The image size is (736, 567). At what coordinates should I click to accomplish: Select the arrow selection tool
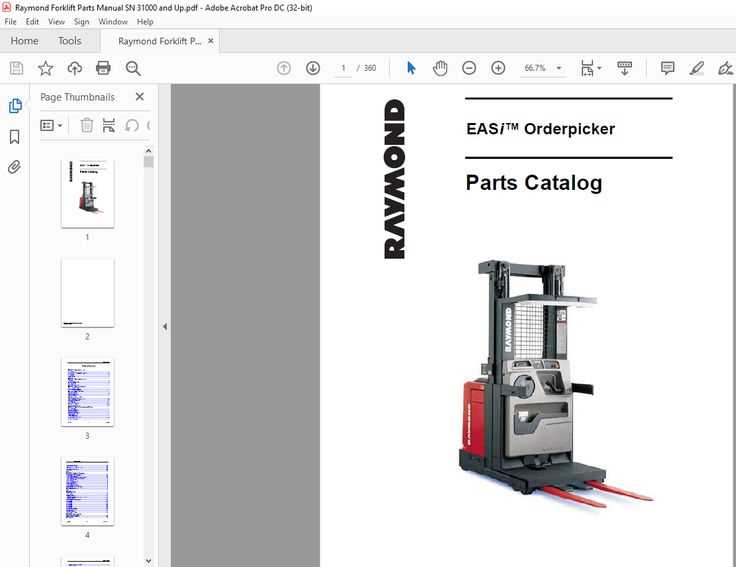click(411, 69)
